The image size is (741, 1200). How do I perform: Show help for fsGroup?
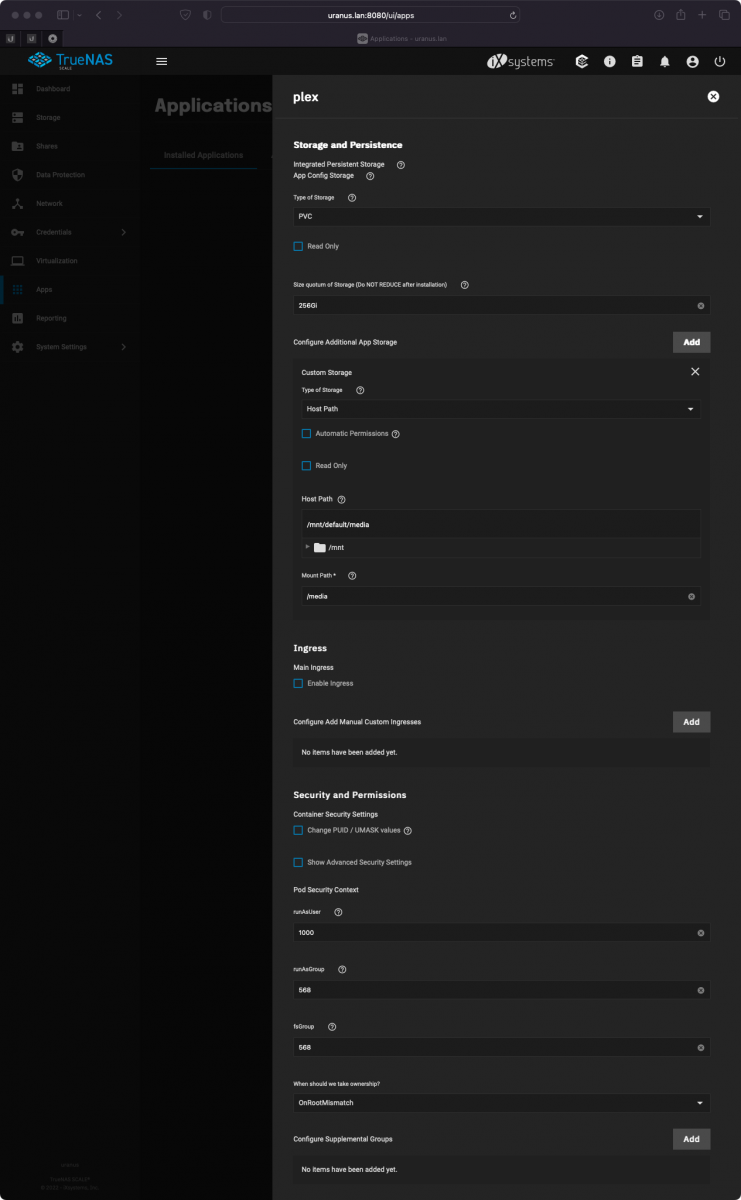(x=332, y=1026)
